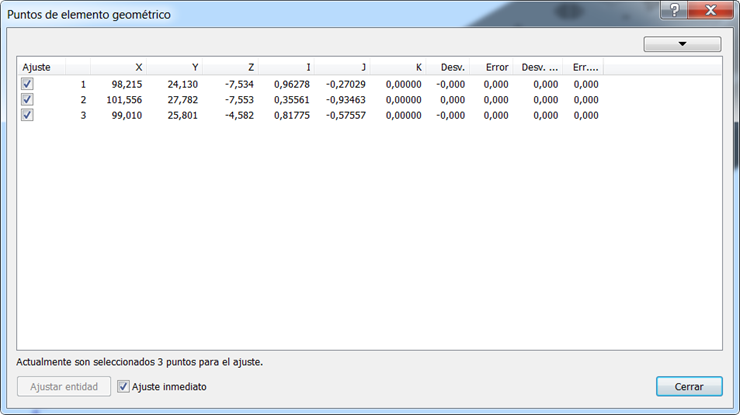This screenshot has width=740, height=415.
Task: Click the Y column header
Action: (175, 67)
